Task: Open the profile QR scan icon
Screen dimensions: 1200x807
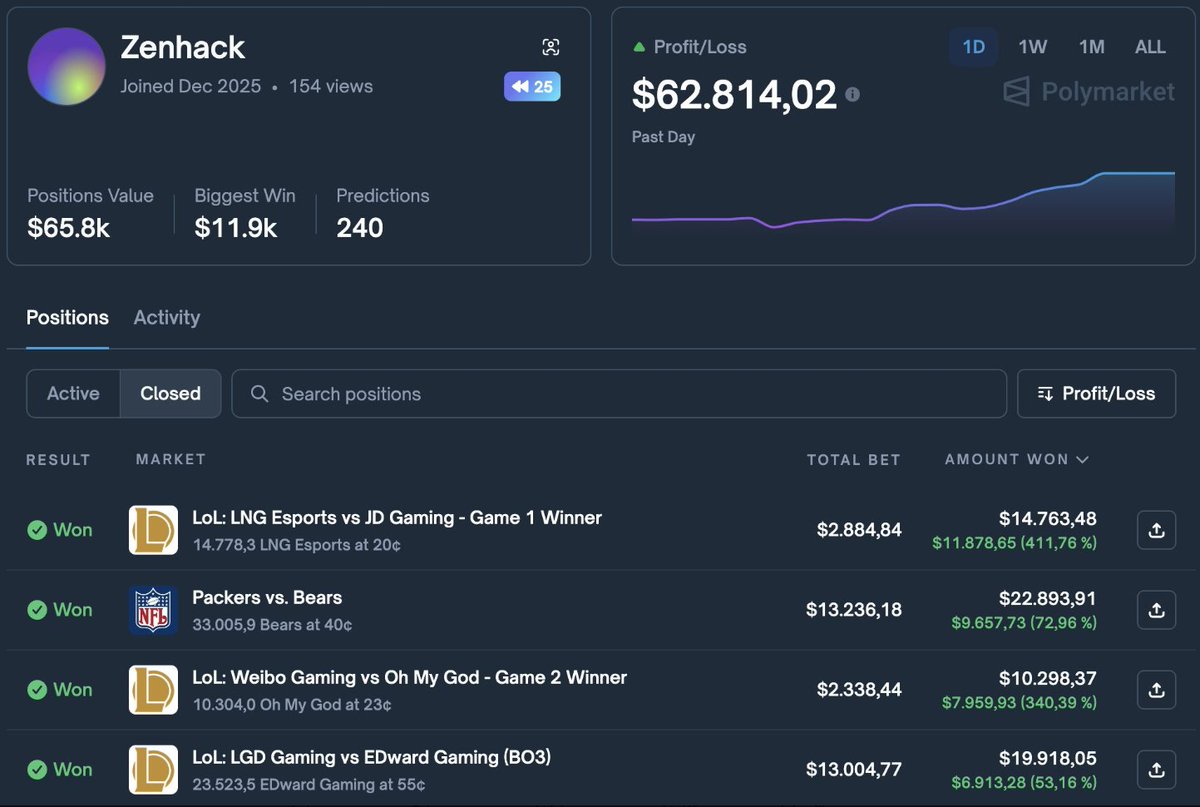Action: [x=551, y=47]
